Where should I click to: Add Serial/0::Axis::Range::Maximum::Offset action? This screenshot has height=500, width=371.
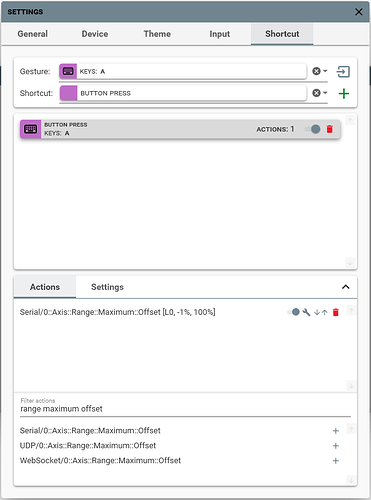coord(336,431)
